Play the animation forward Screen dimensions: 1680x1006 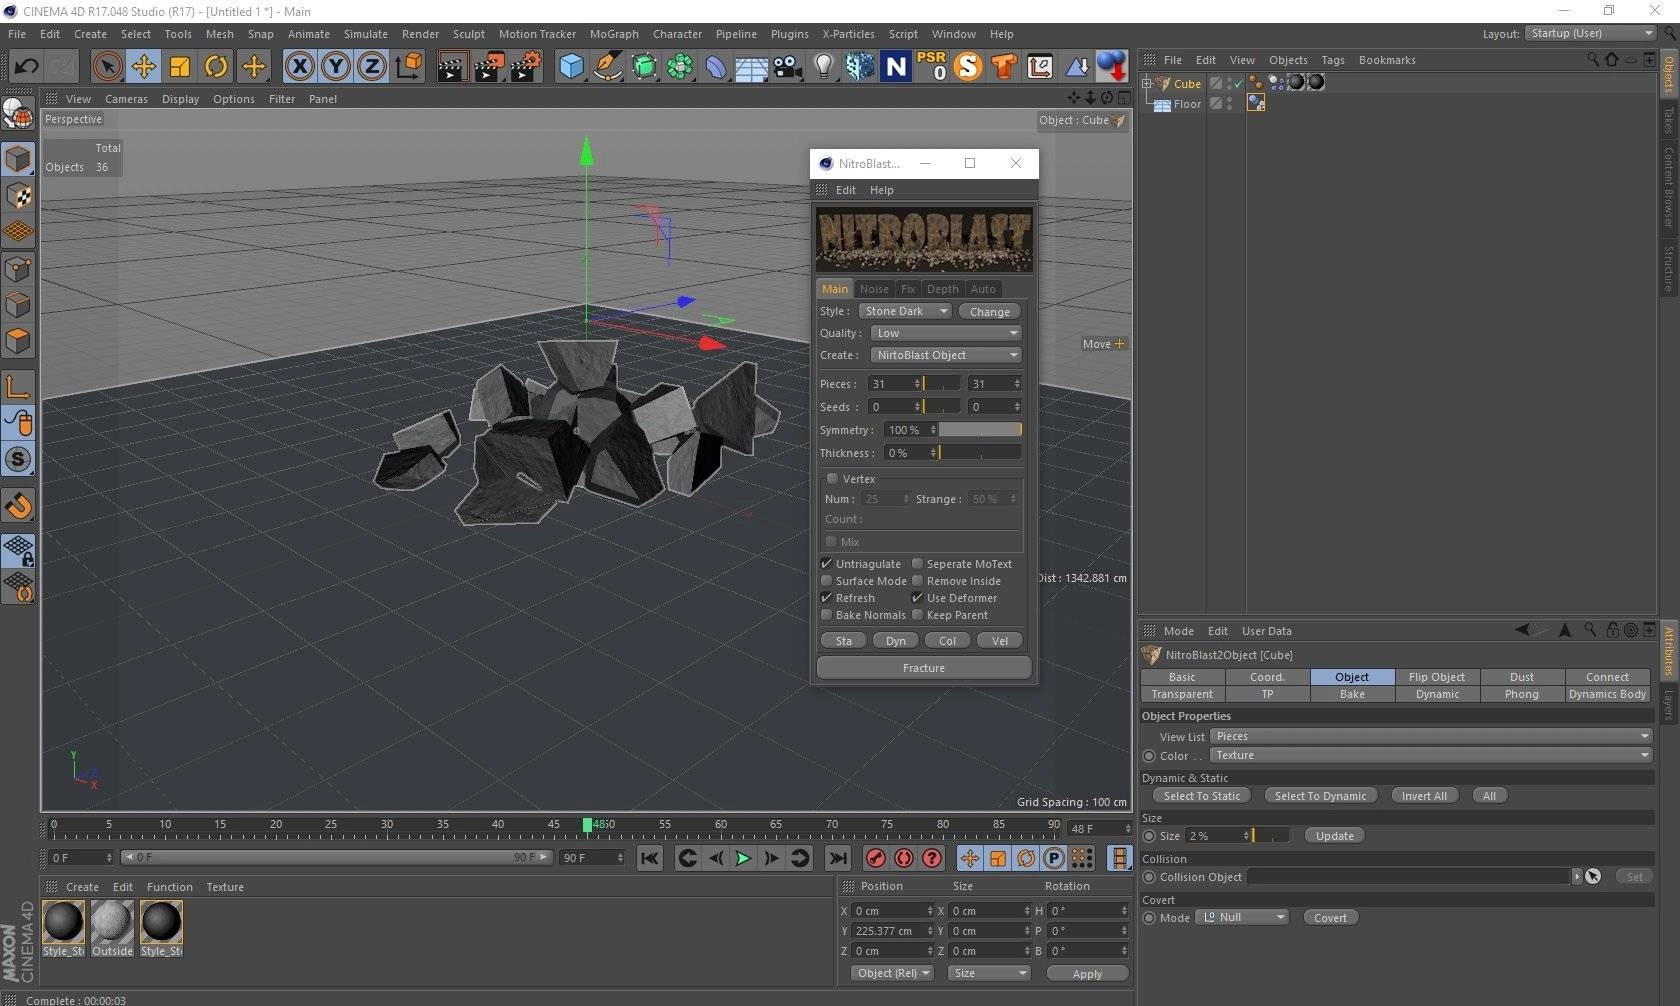click(743, 858)
